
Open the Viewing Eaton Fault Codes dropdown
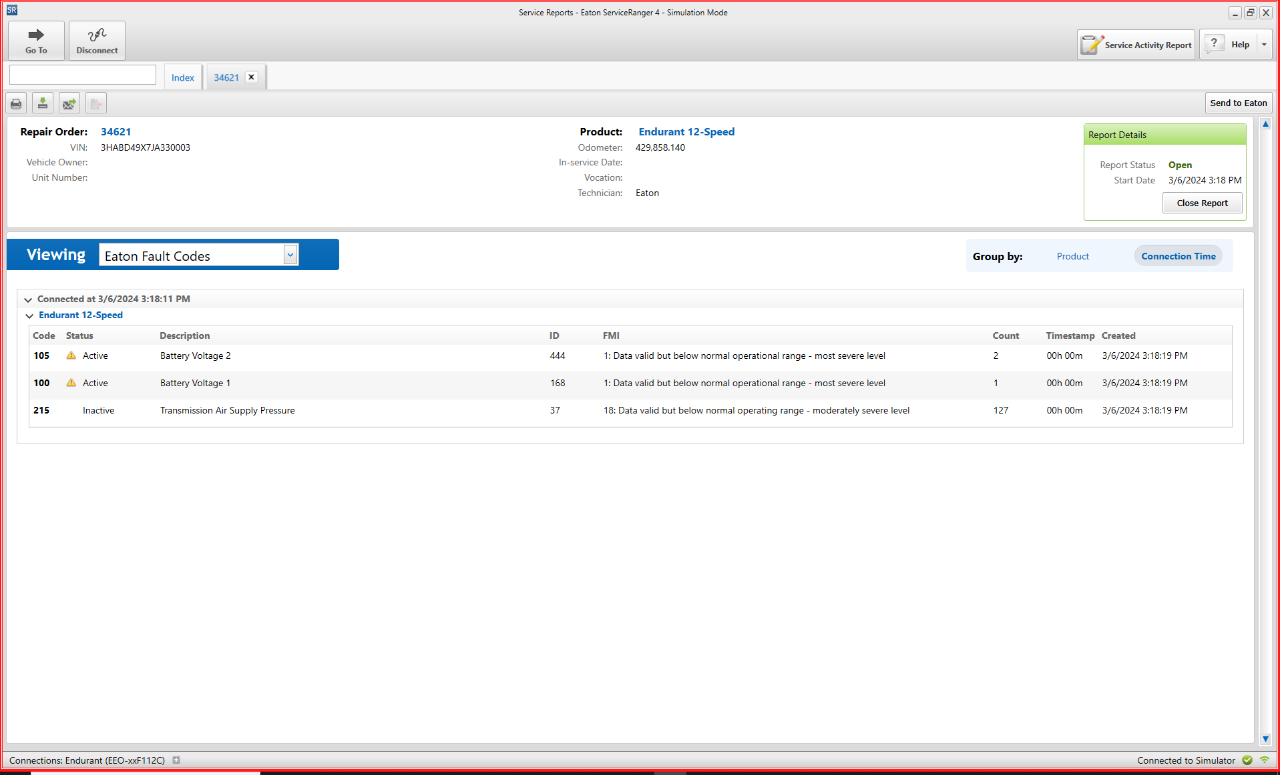pyautogui.click(x=290, y=255)
